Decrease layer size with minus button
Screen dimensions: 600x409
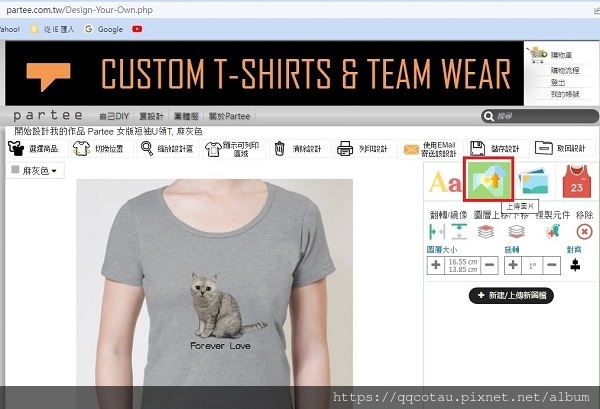pyautogui.click(x=489, y=265)
